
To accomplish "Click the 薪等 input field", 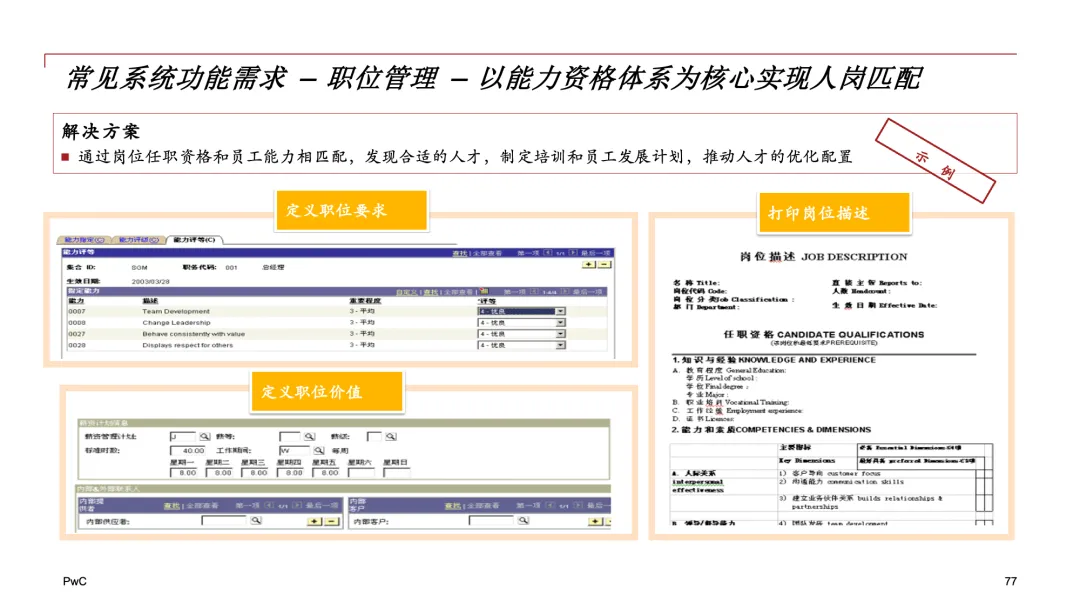I will (289, 437).
